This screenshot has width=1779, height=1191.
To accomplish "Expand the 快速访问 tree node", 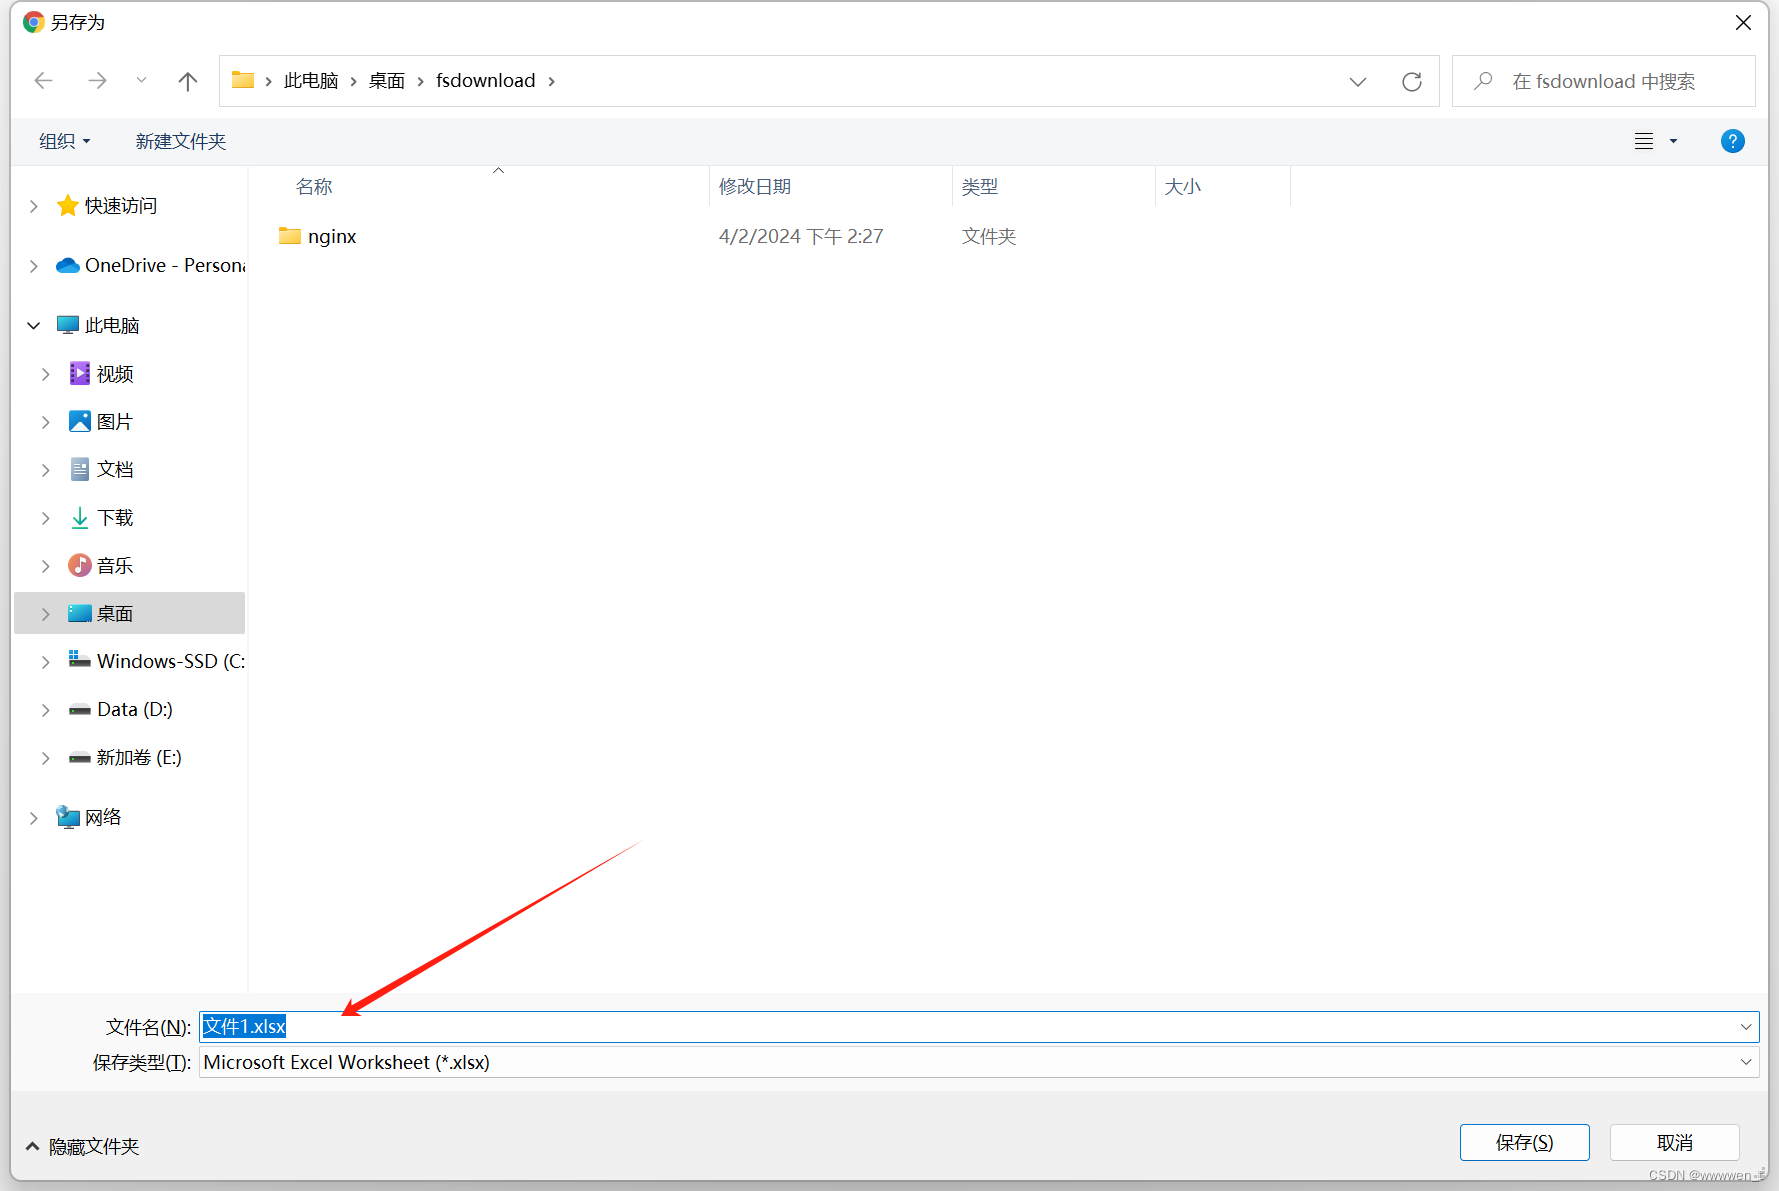I will pos(34,206).
